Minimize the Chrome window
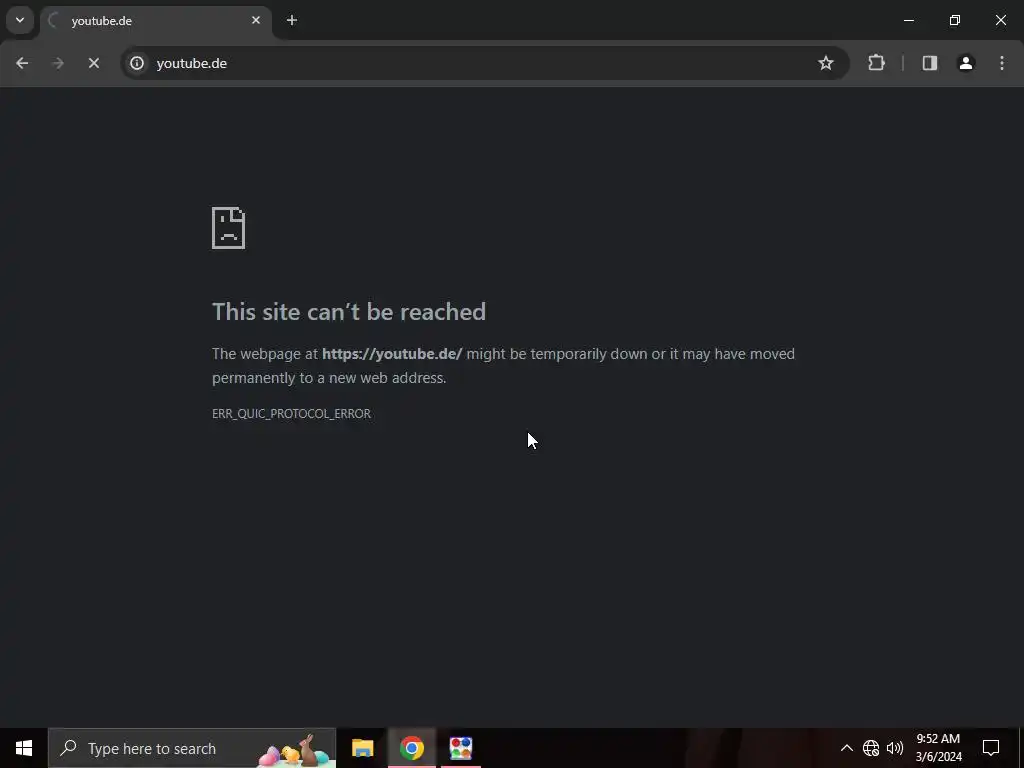The image size is (1024, 768). pyautogui.click(x=908, y=21)
